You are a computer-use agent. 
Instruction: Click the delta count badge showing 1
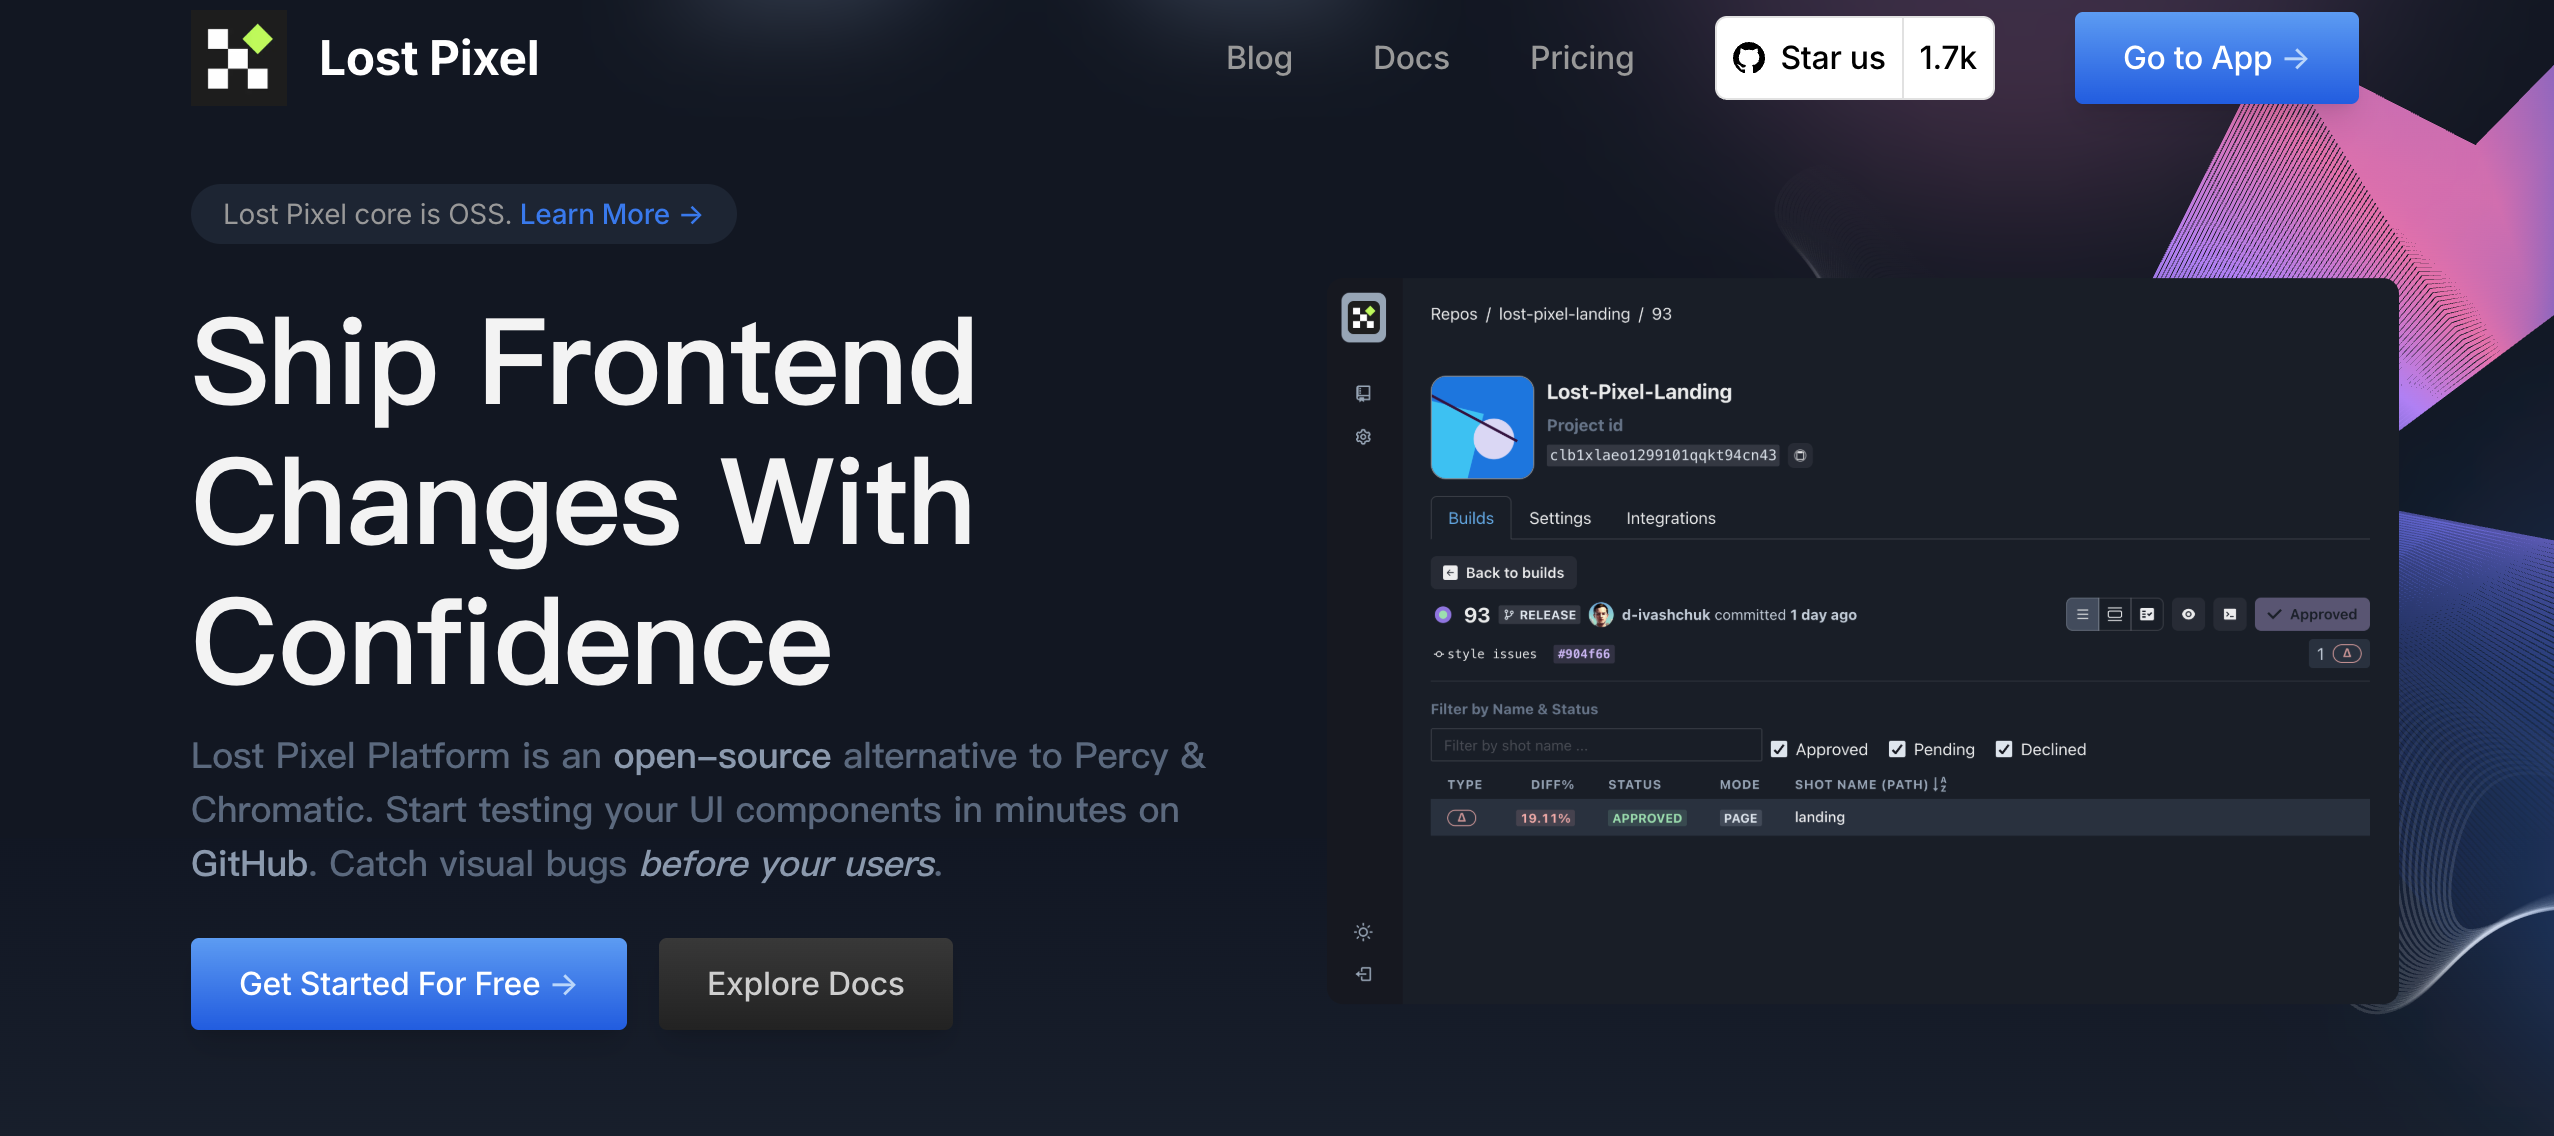2339,654
